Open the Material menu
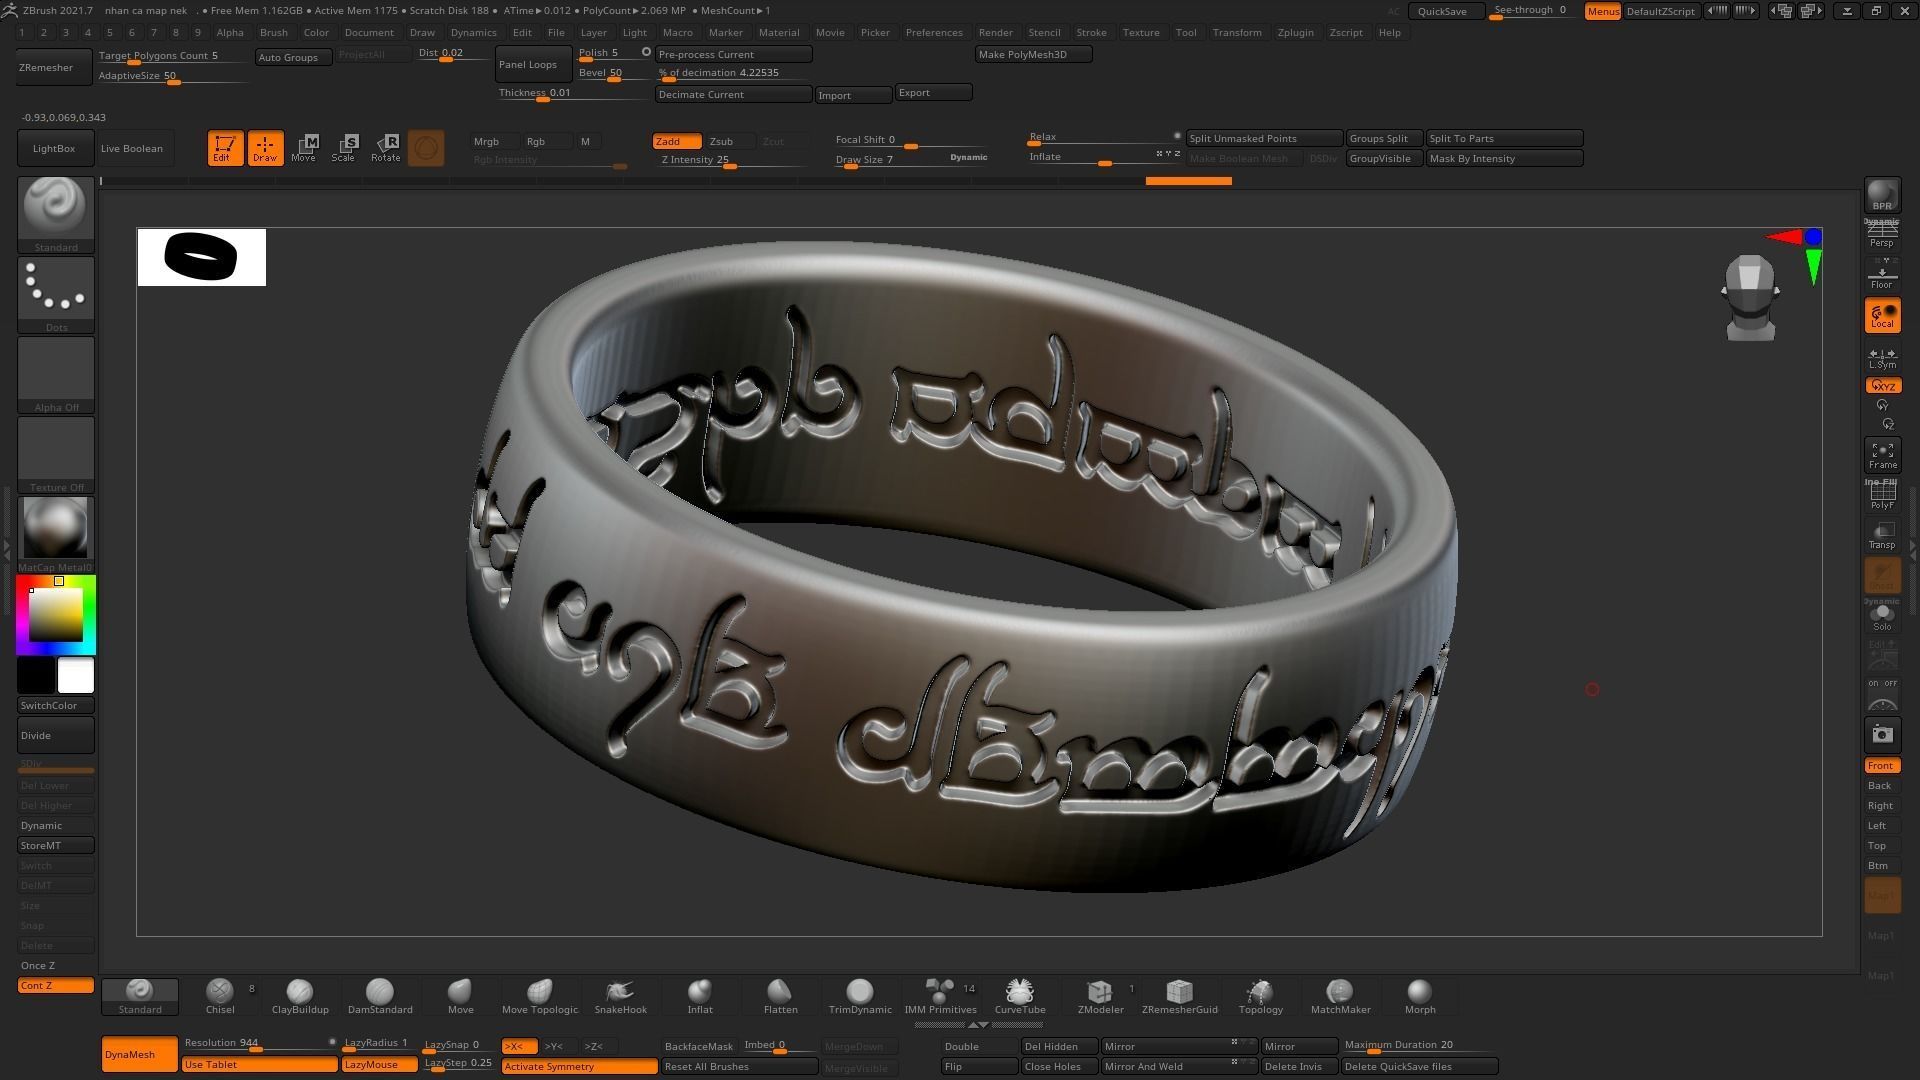 click(x=779, y=32)
